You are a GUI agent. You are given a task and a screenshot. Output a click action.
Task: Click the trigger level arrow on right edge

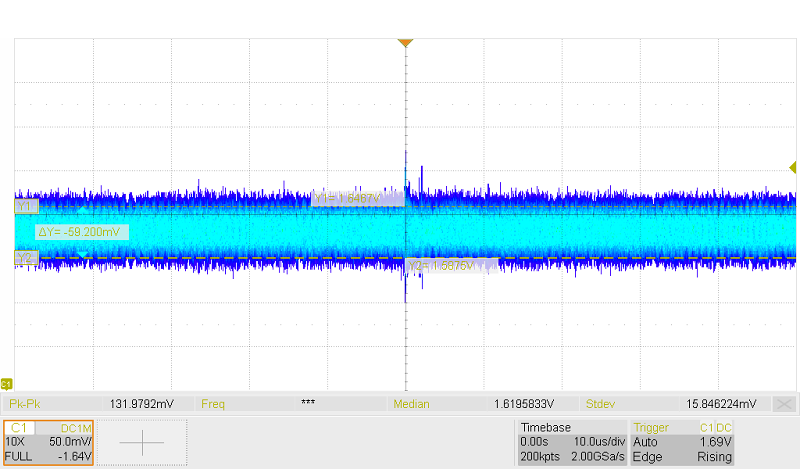pos(793,167)
